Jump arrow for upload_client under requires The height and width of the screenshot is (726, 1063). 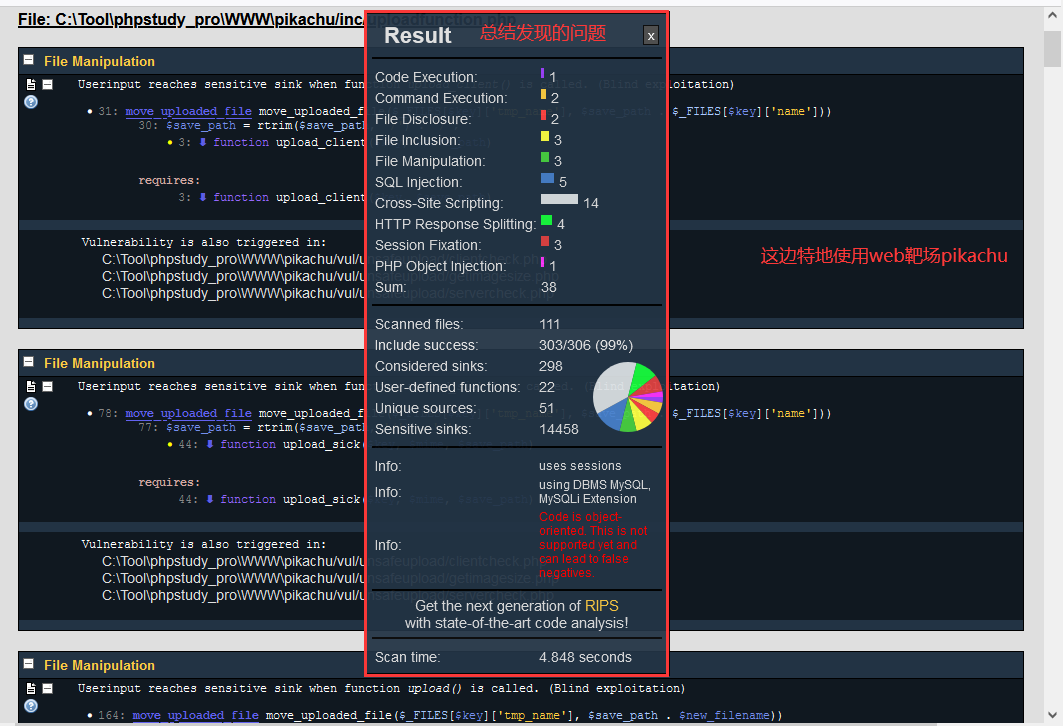click(203, 197)
